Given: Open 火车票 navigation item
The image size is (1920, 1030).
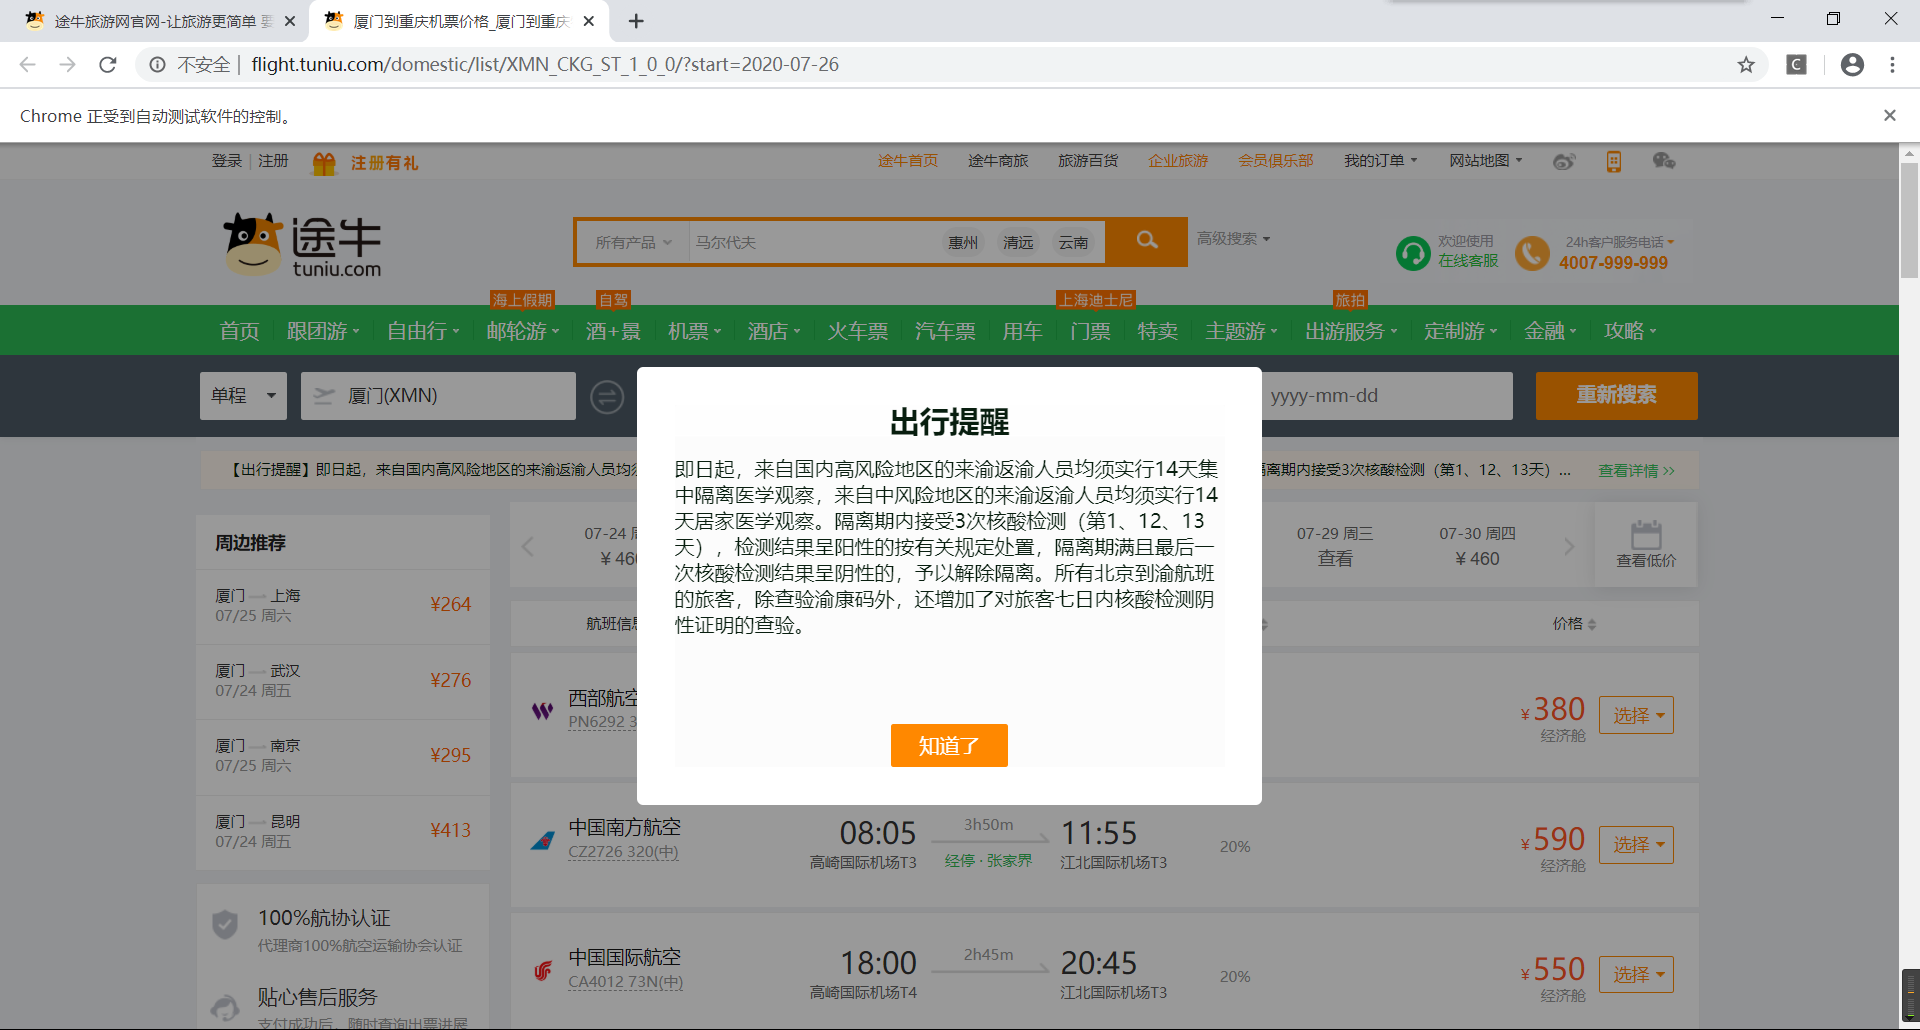Looking at the screenshot, I should pyautogui.click(x=858, y=331).
